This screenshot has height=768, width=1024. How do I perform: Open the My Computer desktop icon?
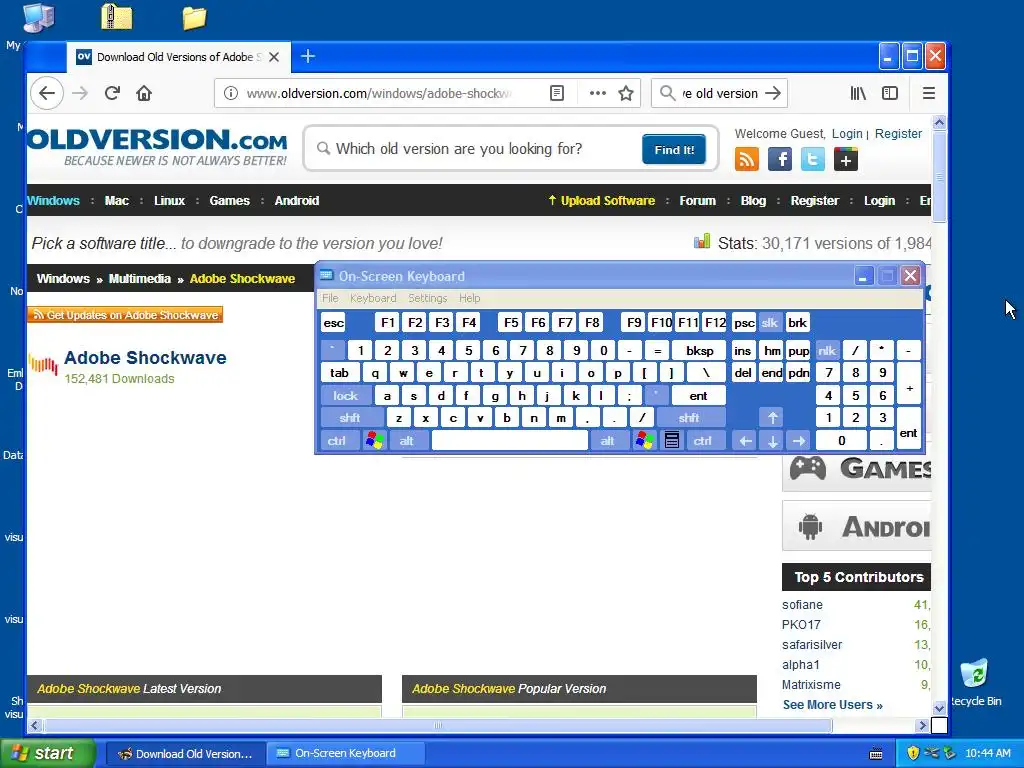(38, 18)
